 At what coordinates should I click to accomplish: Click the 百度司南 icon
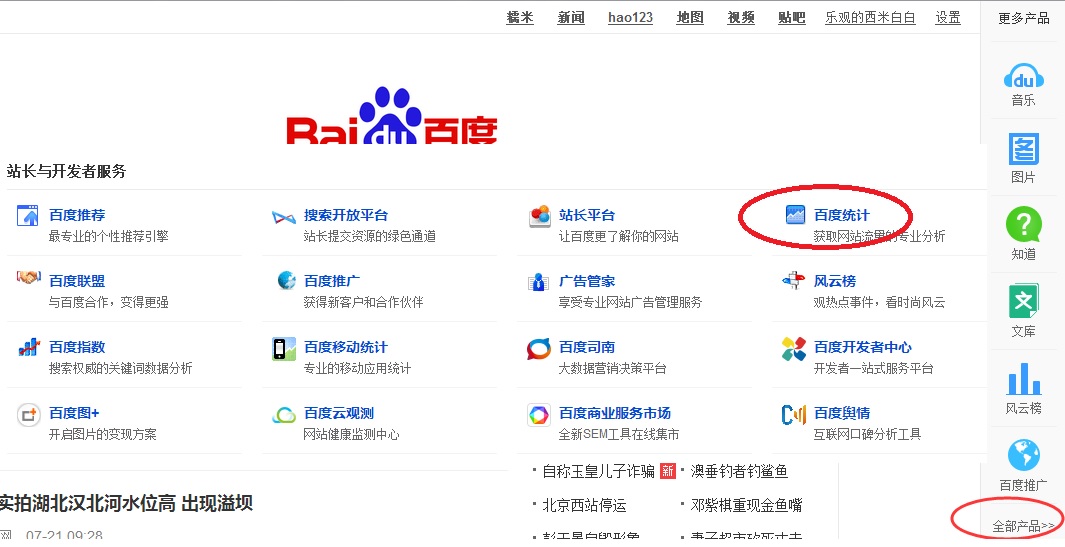tap(539, 349)
